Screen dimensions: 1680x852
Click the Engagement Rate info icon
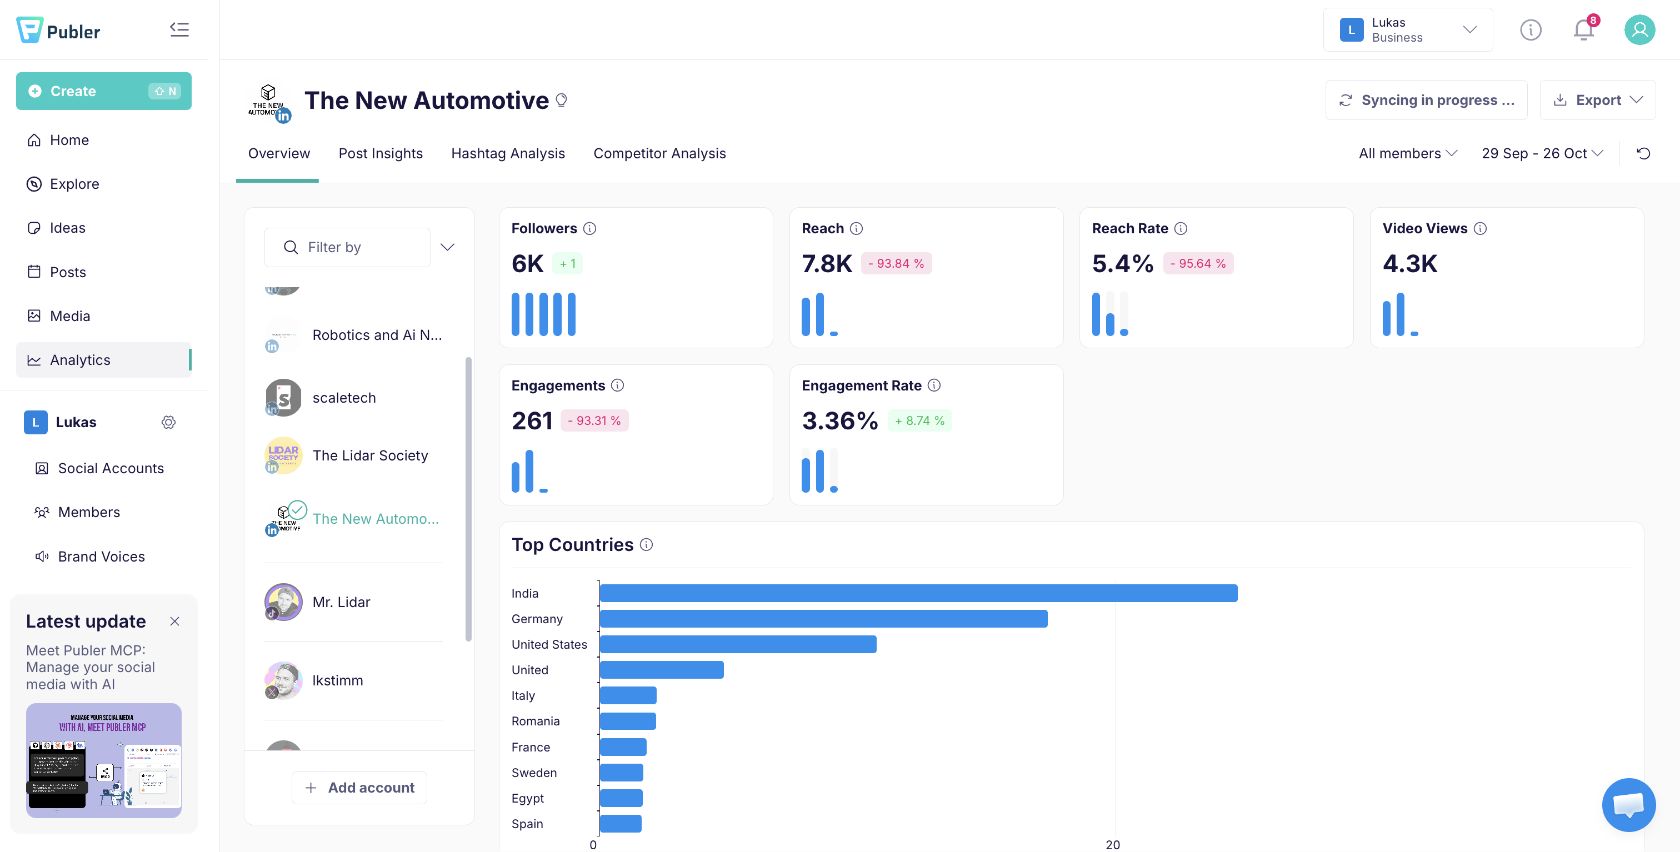pos(934,385)
